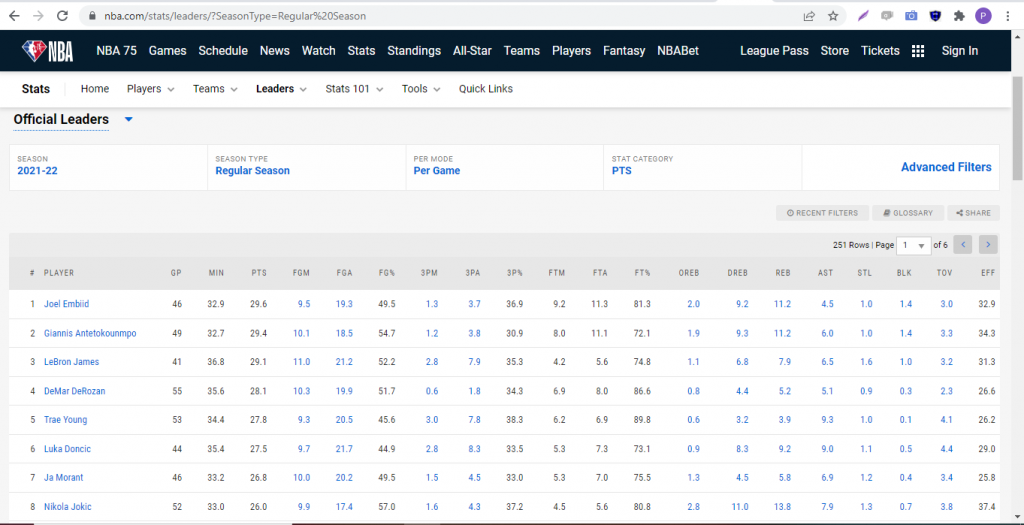Image resolution: width=1024 pixels, height=525 pixels.
Task: Click the gray extension icon beside feather
Action: [887, 16]
